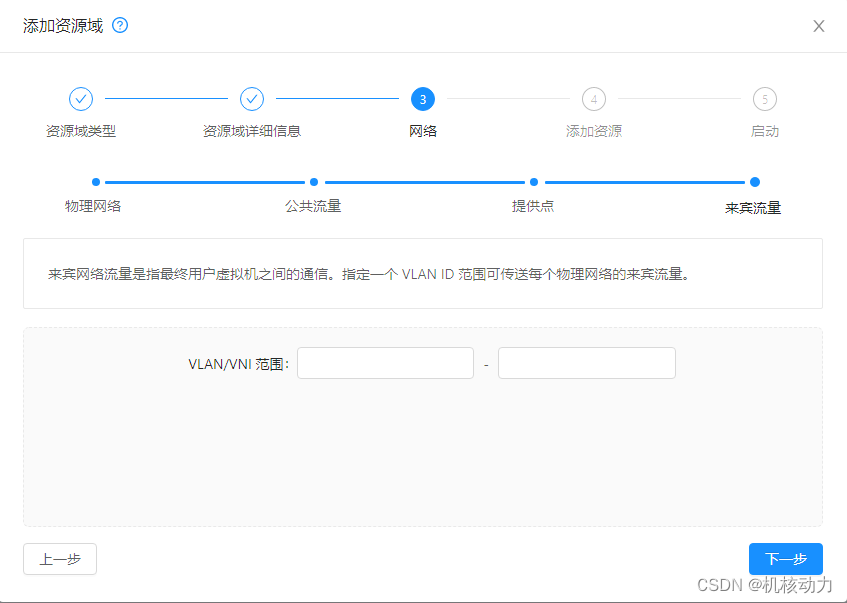Select the 公共流量 sub-step marker
Screen dimensions: 847x603
(313, 182)
